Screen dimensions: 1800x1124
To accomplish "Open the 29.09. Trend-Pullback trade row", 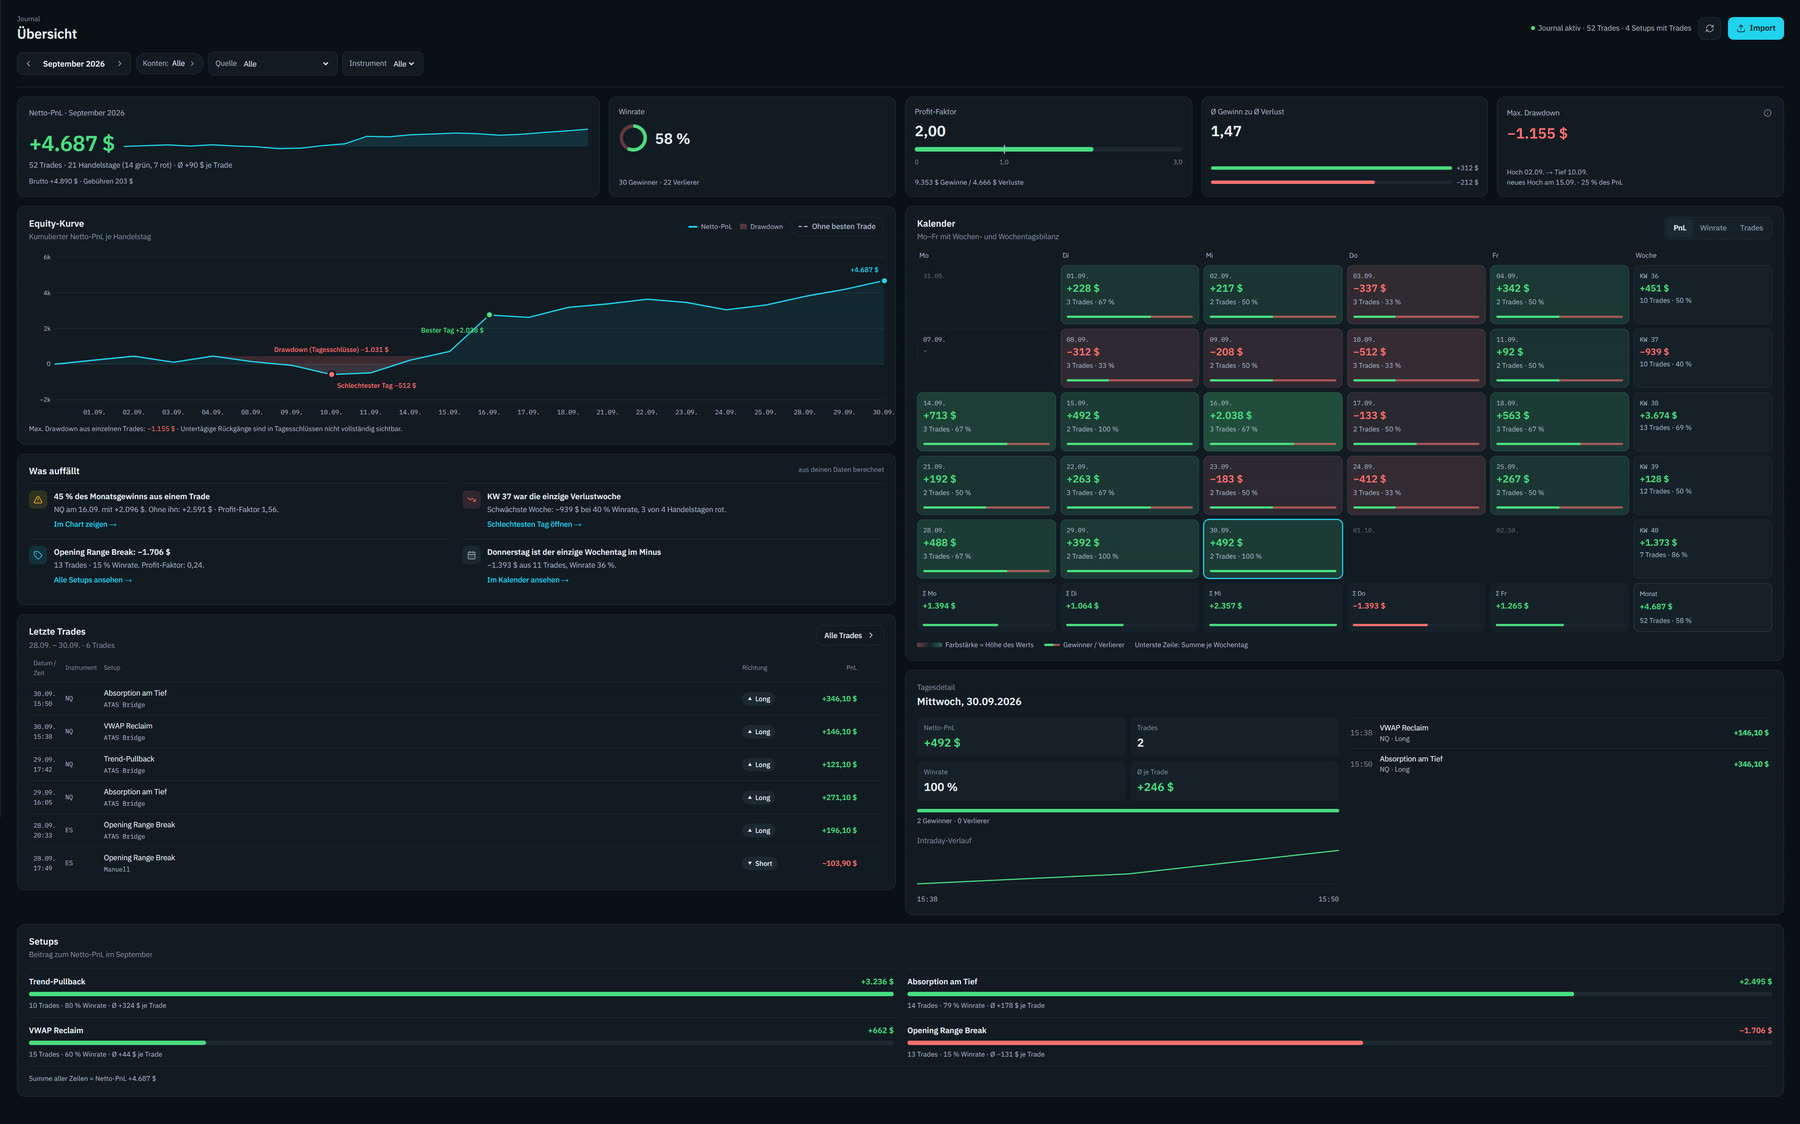I will (x=456, y=765).
